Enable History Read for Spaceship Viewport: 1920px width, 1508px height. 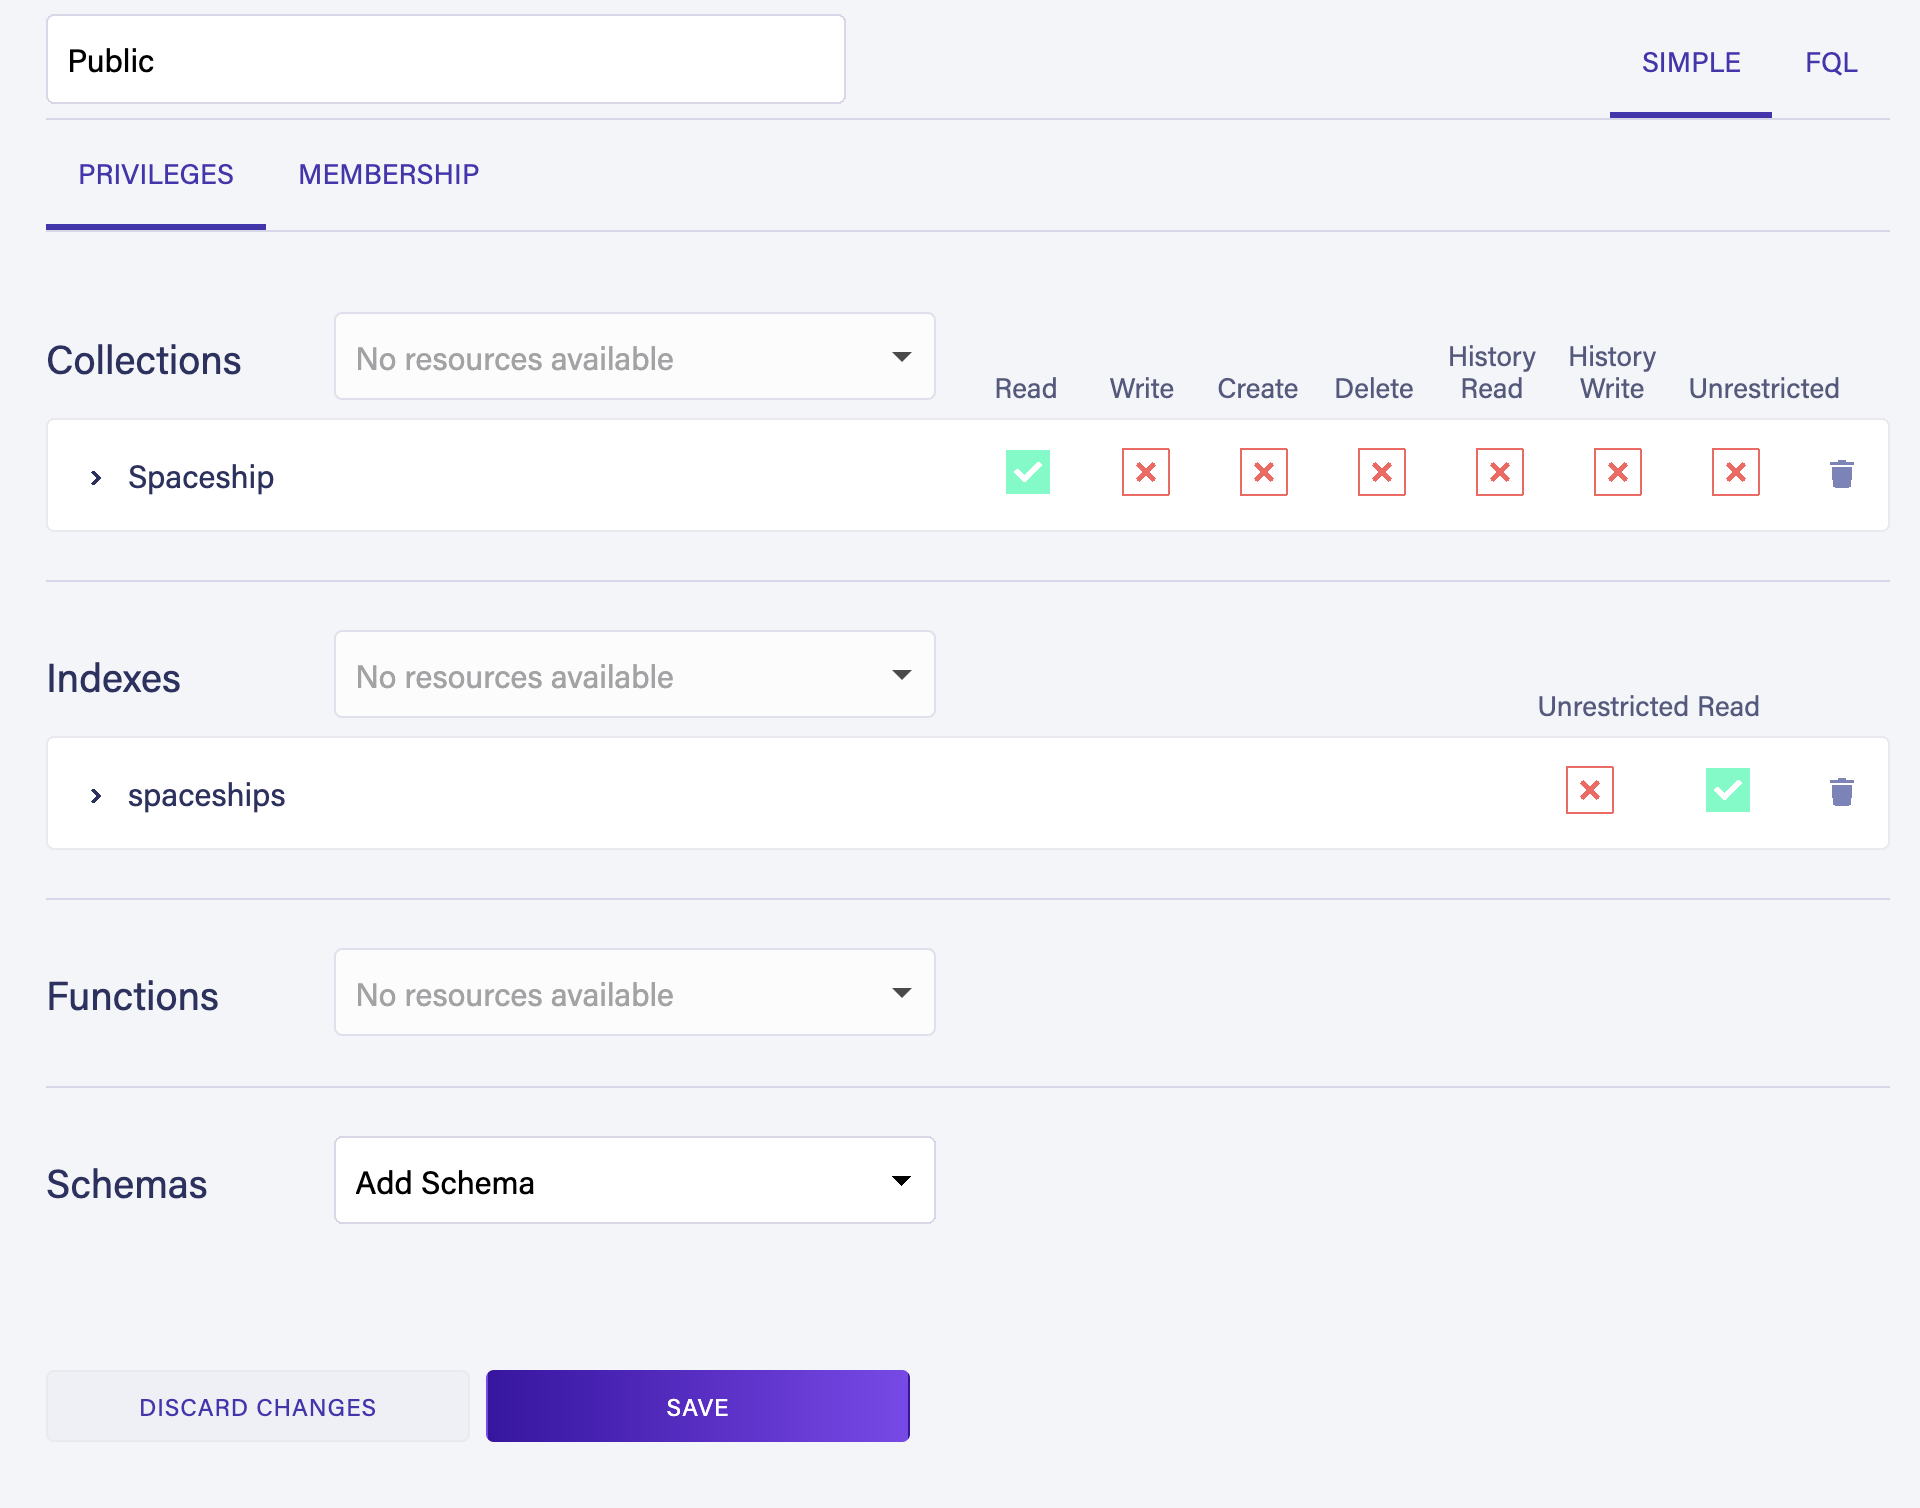point(1499,472)
